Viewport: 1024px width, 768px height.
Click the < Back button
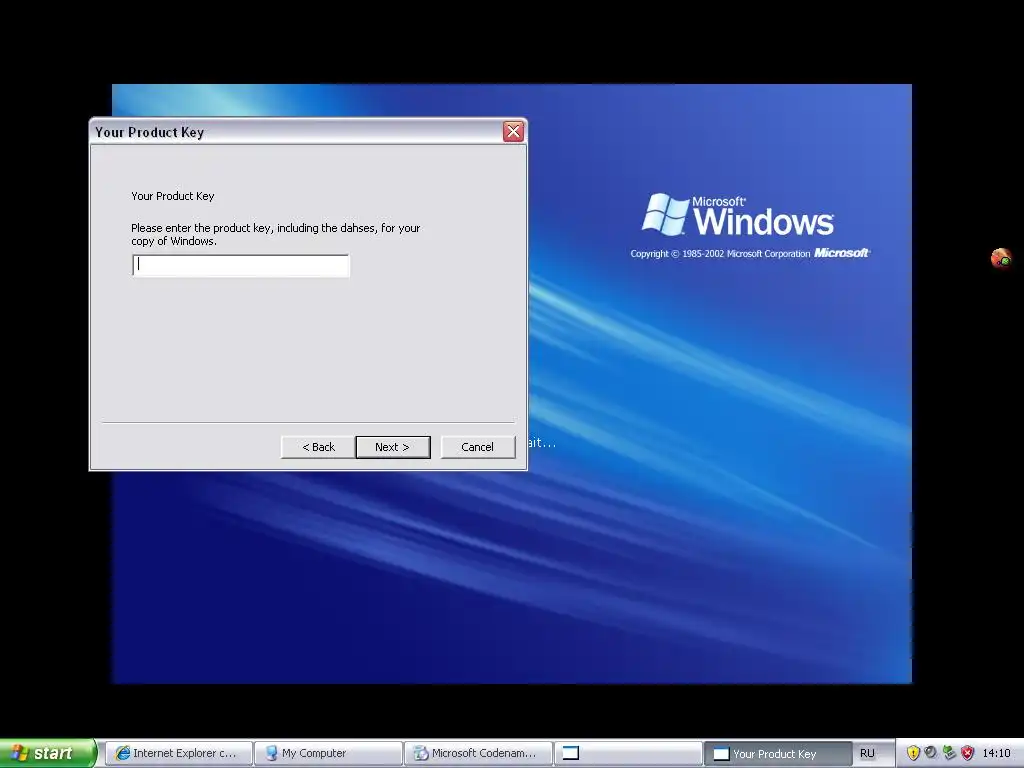tap(318, 447)
